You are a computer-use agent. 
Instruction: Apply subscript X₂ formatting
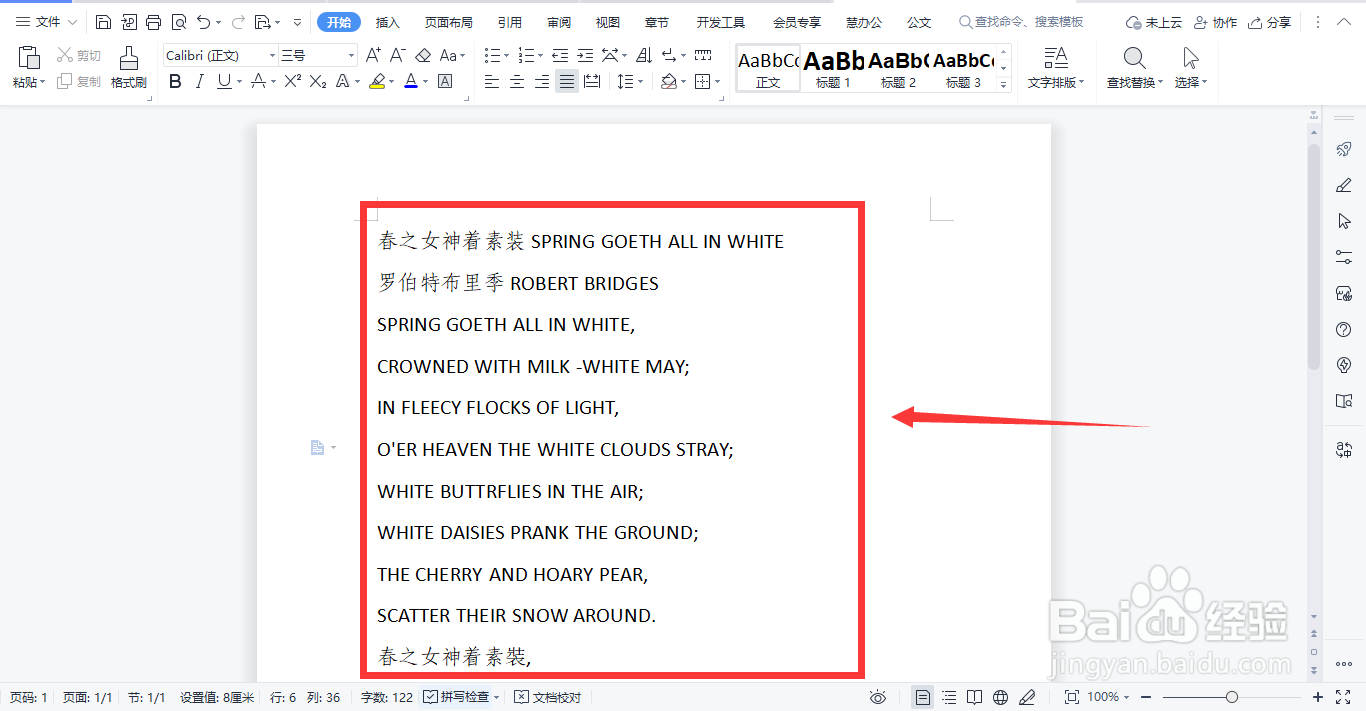pyautogui.click(x=318, y=81)
